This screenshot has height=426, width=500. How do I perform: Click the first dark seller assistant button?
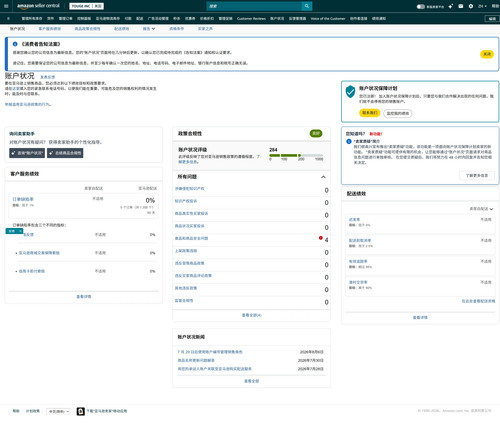[x=27, y=153]
